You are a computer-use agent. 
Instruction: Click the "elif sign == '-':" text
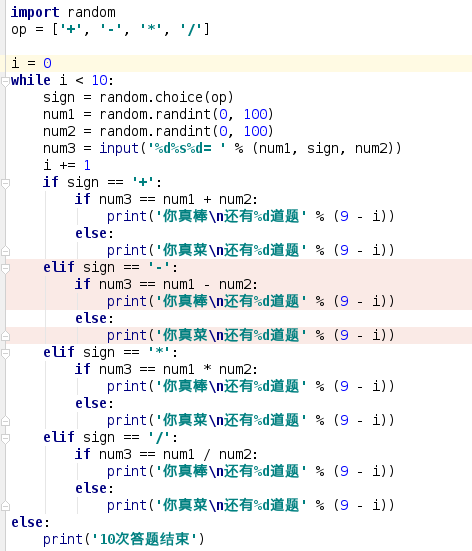(110, 267)
